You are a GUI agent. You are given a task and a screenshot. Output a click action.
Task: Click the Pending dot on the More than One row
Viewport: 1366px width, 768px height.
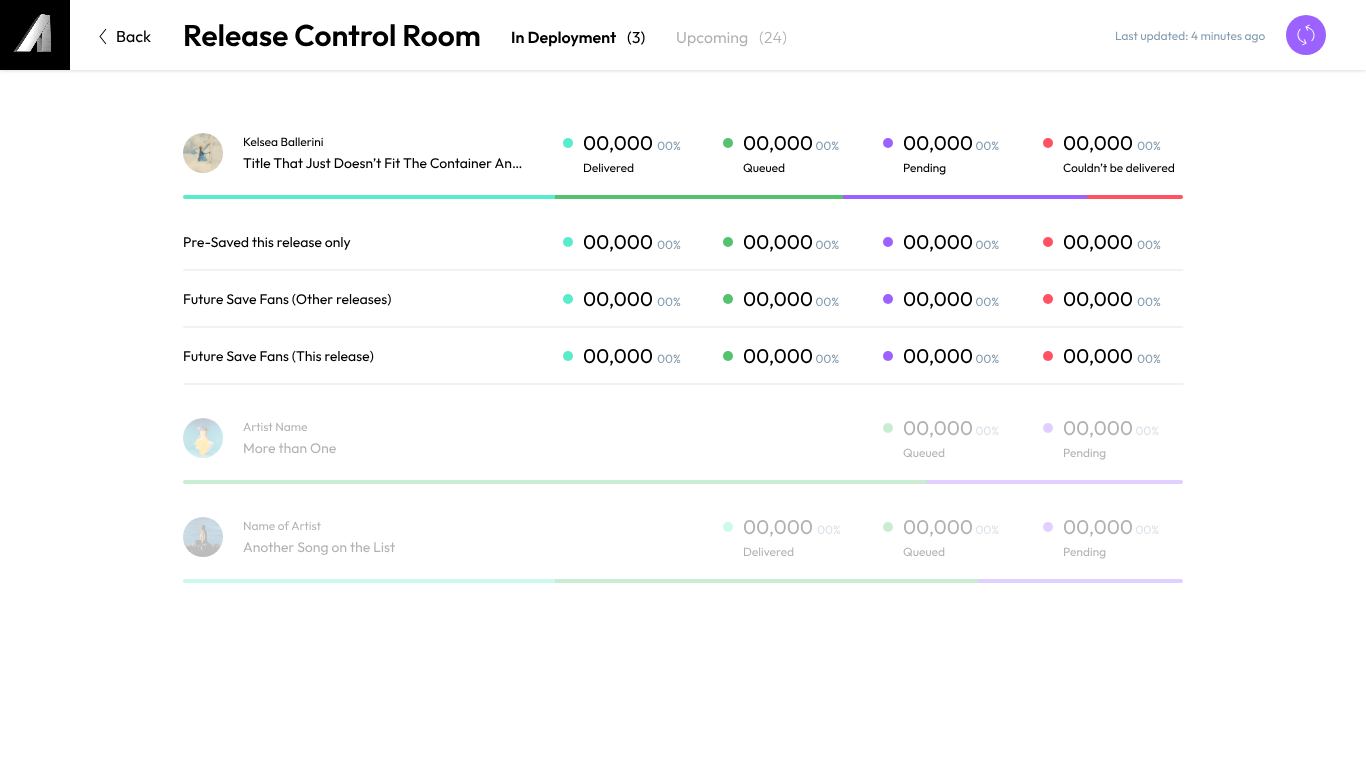pos(1047,428)
